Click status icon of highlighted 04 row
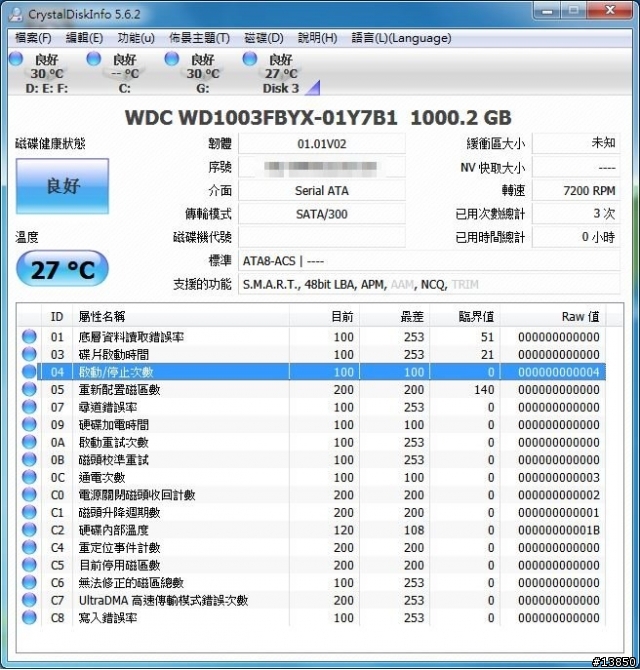Viewport: 640px width, 670px height. pos(29,371)
